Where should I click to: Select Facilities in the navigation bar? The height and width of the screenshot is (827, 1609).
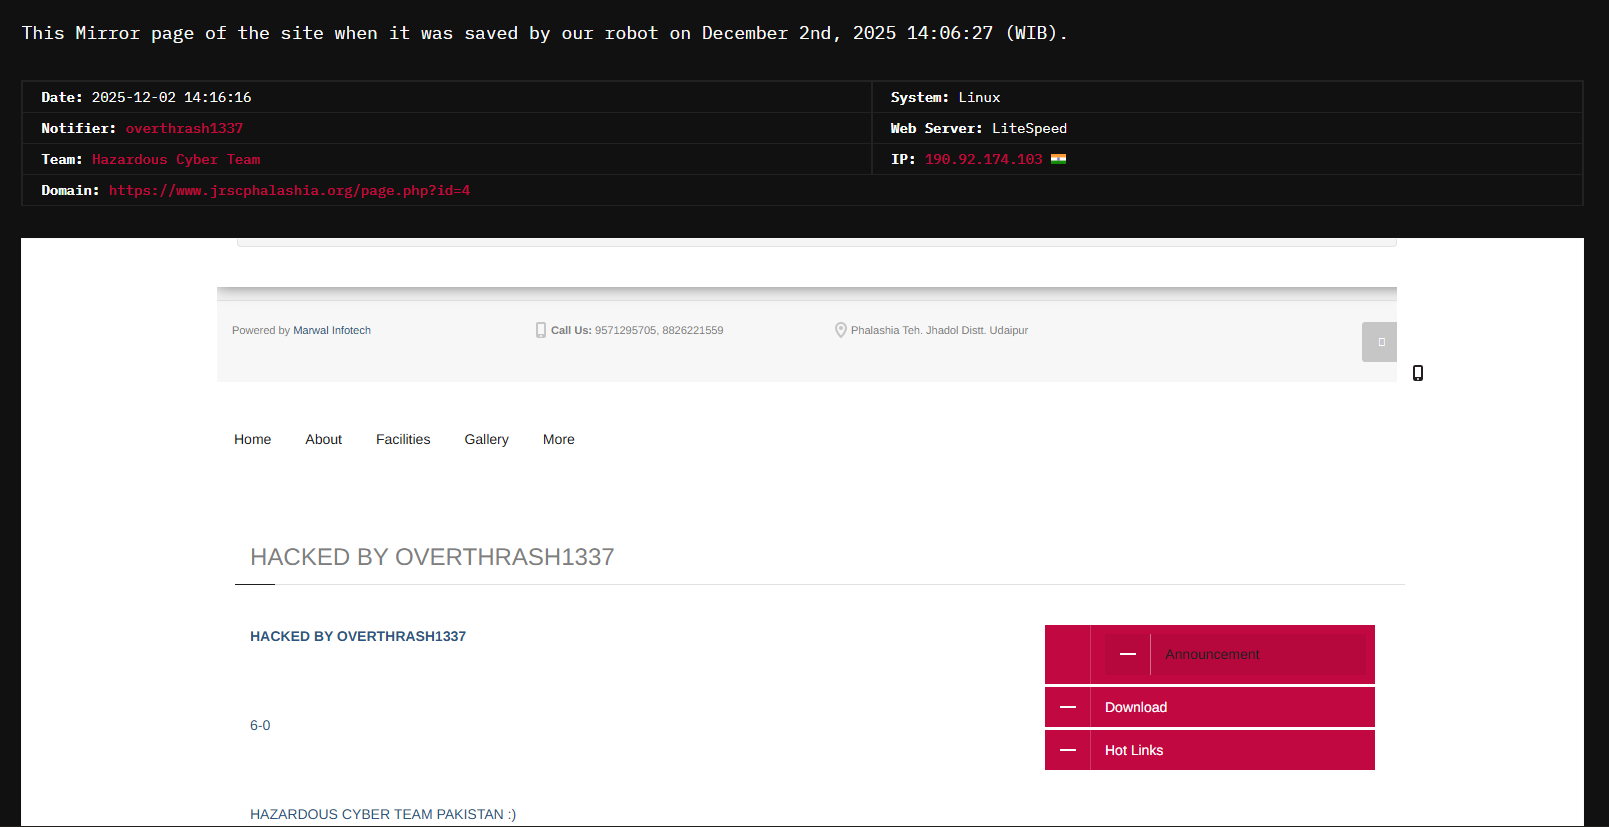coord(403,439)
